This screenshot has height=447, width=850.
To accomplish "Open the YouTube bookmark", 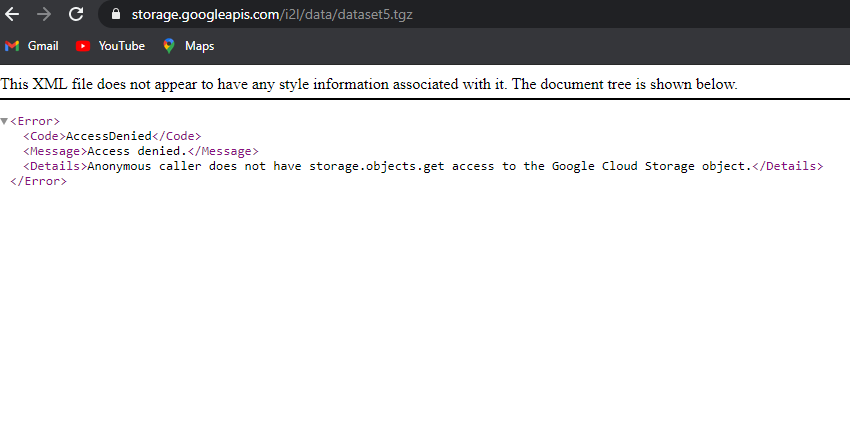I will (x=110, y=46).
